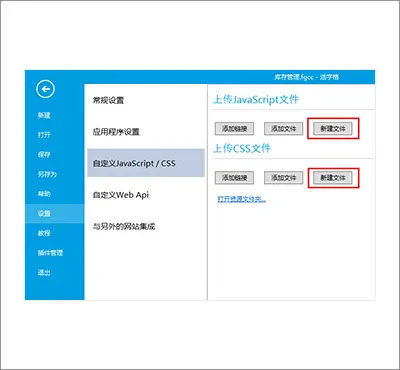This screenshot has width=400, height=370.
Task: Click 保存 in the blue sidebar
Action: 44,154
